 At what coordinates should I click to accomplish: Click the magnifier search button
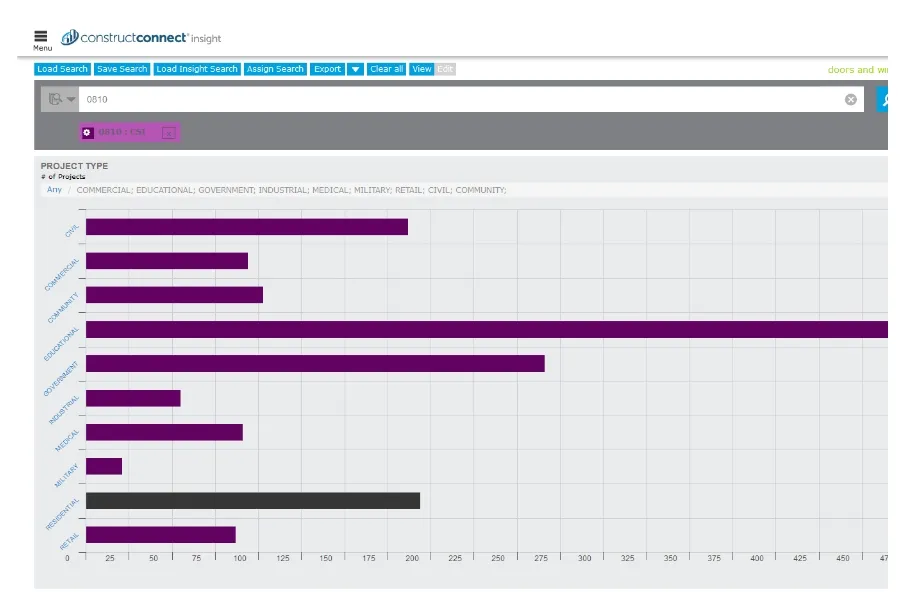point(882,99)
